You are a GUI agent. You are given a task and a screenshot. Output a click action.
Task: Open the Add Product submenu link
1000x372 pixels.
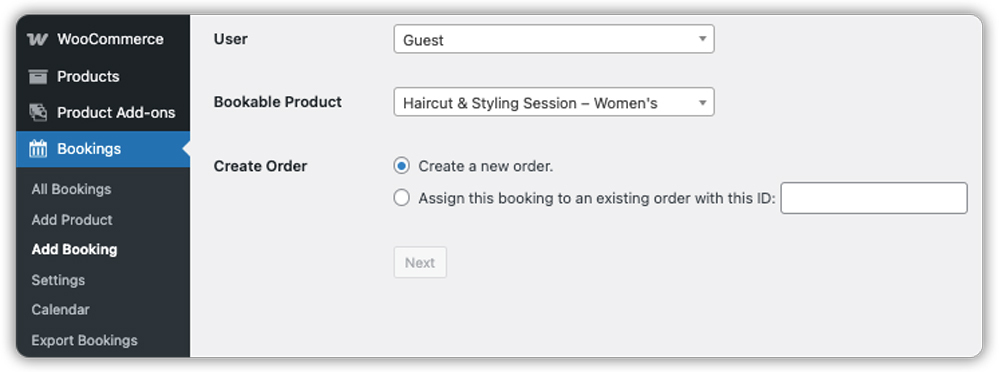72,220
